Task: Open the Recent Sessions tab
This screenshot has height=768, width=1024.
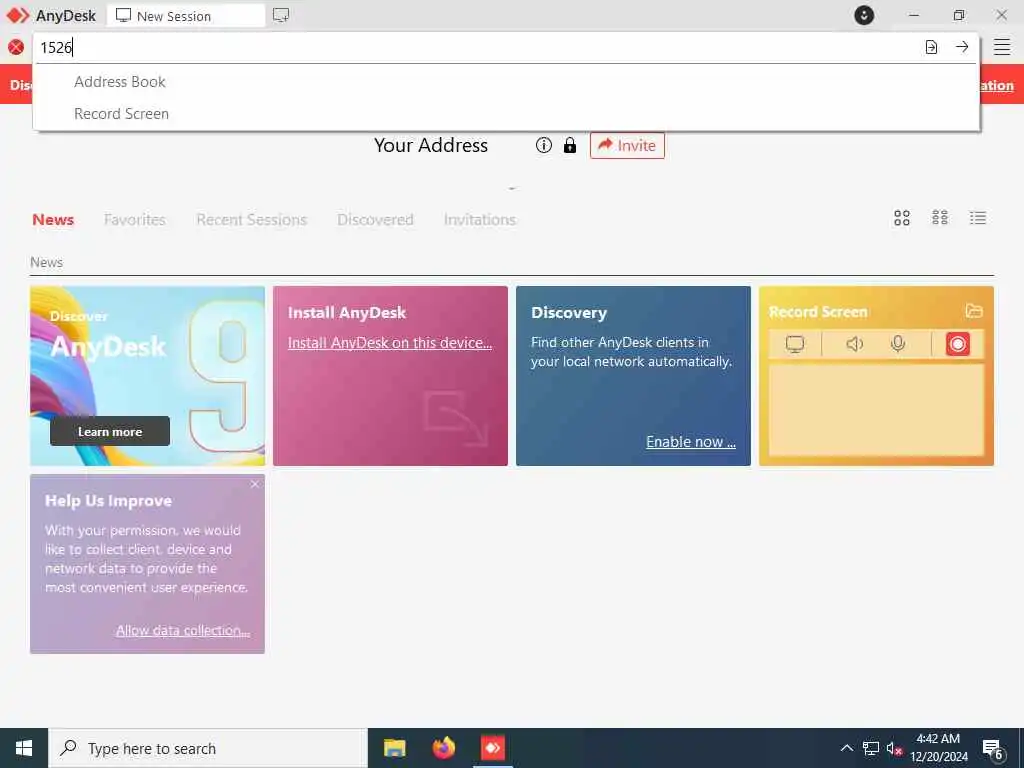Action: (x=251, y=219)
